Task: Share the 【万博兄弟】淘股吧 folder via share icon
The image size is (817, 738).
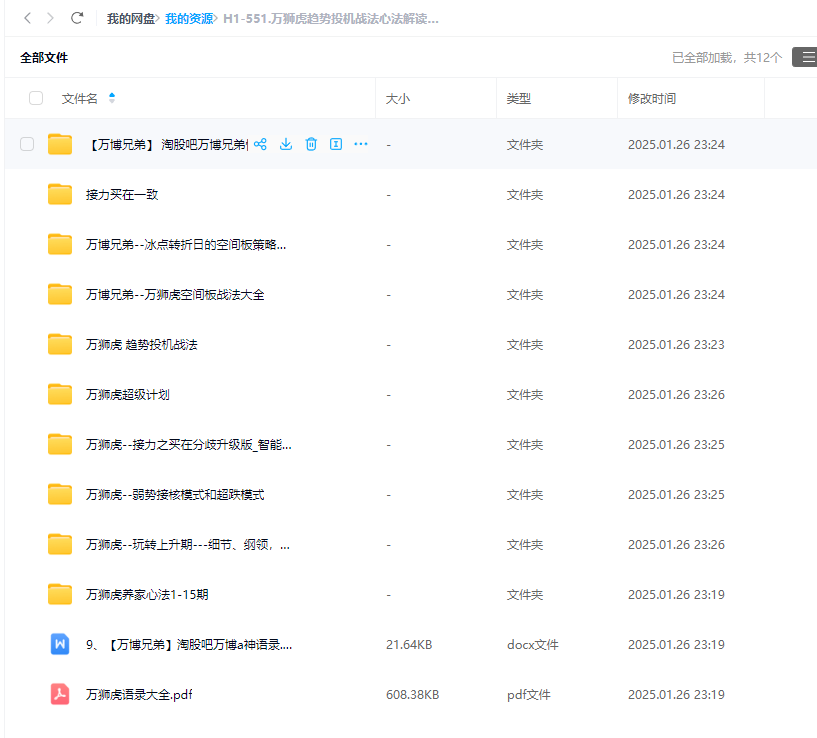Action: click(260, 144)
